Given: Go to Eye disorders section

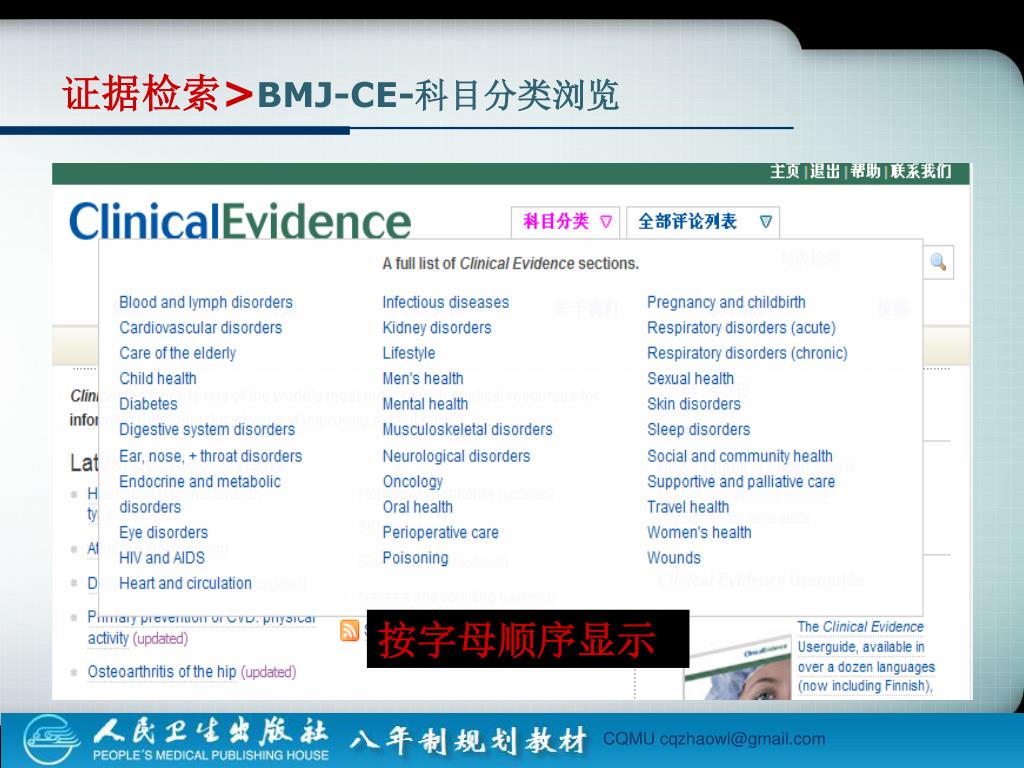Looking at the screenshot, I should point(163,533).
